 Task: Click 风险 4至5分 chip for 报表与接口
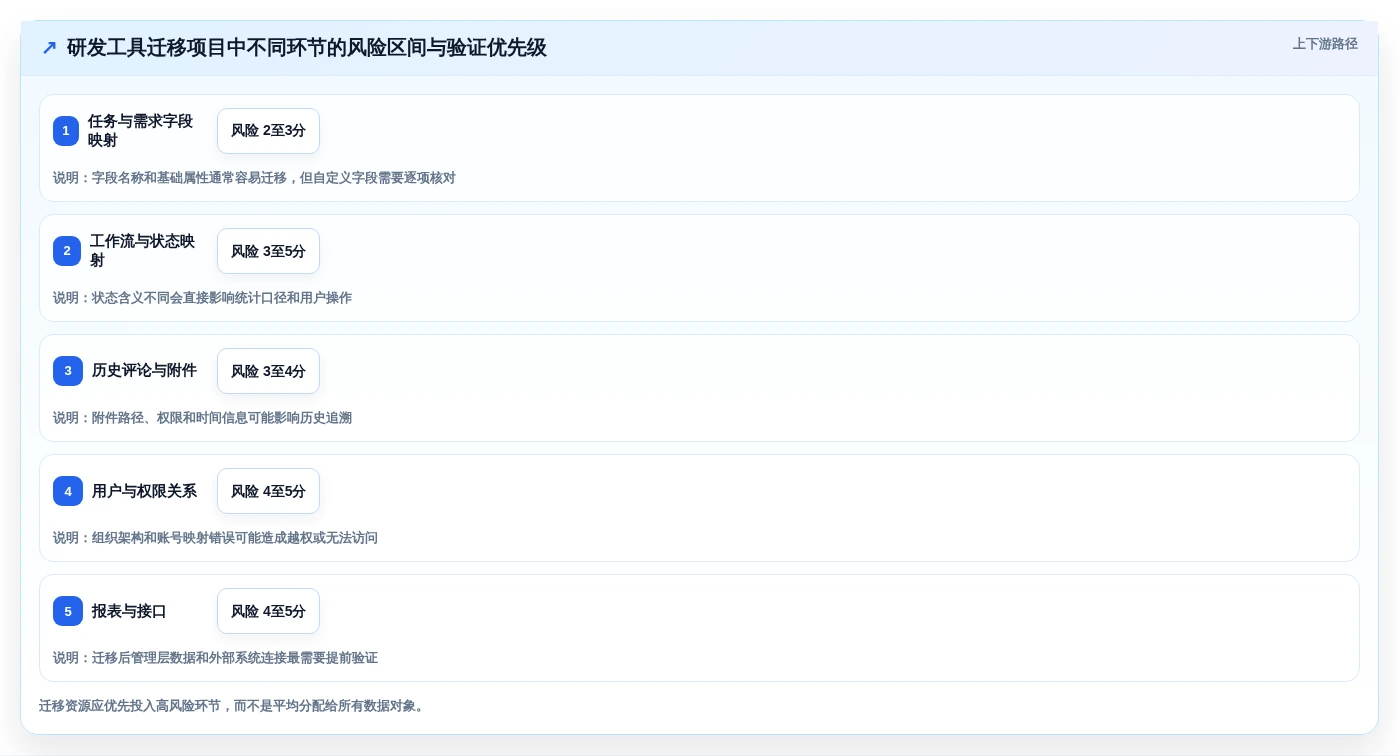[268, 611]
